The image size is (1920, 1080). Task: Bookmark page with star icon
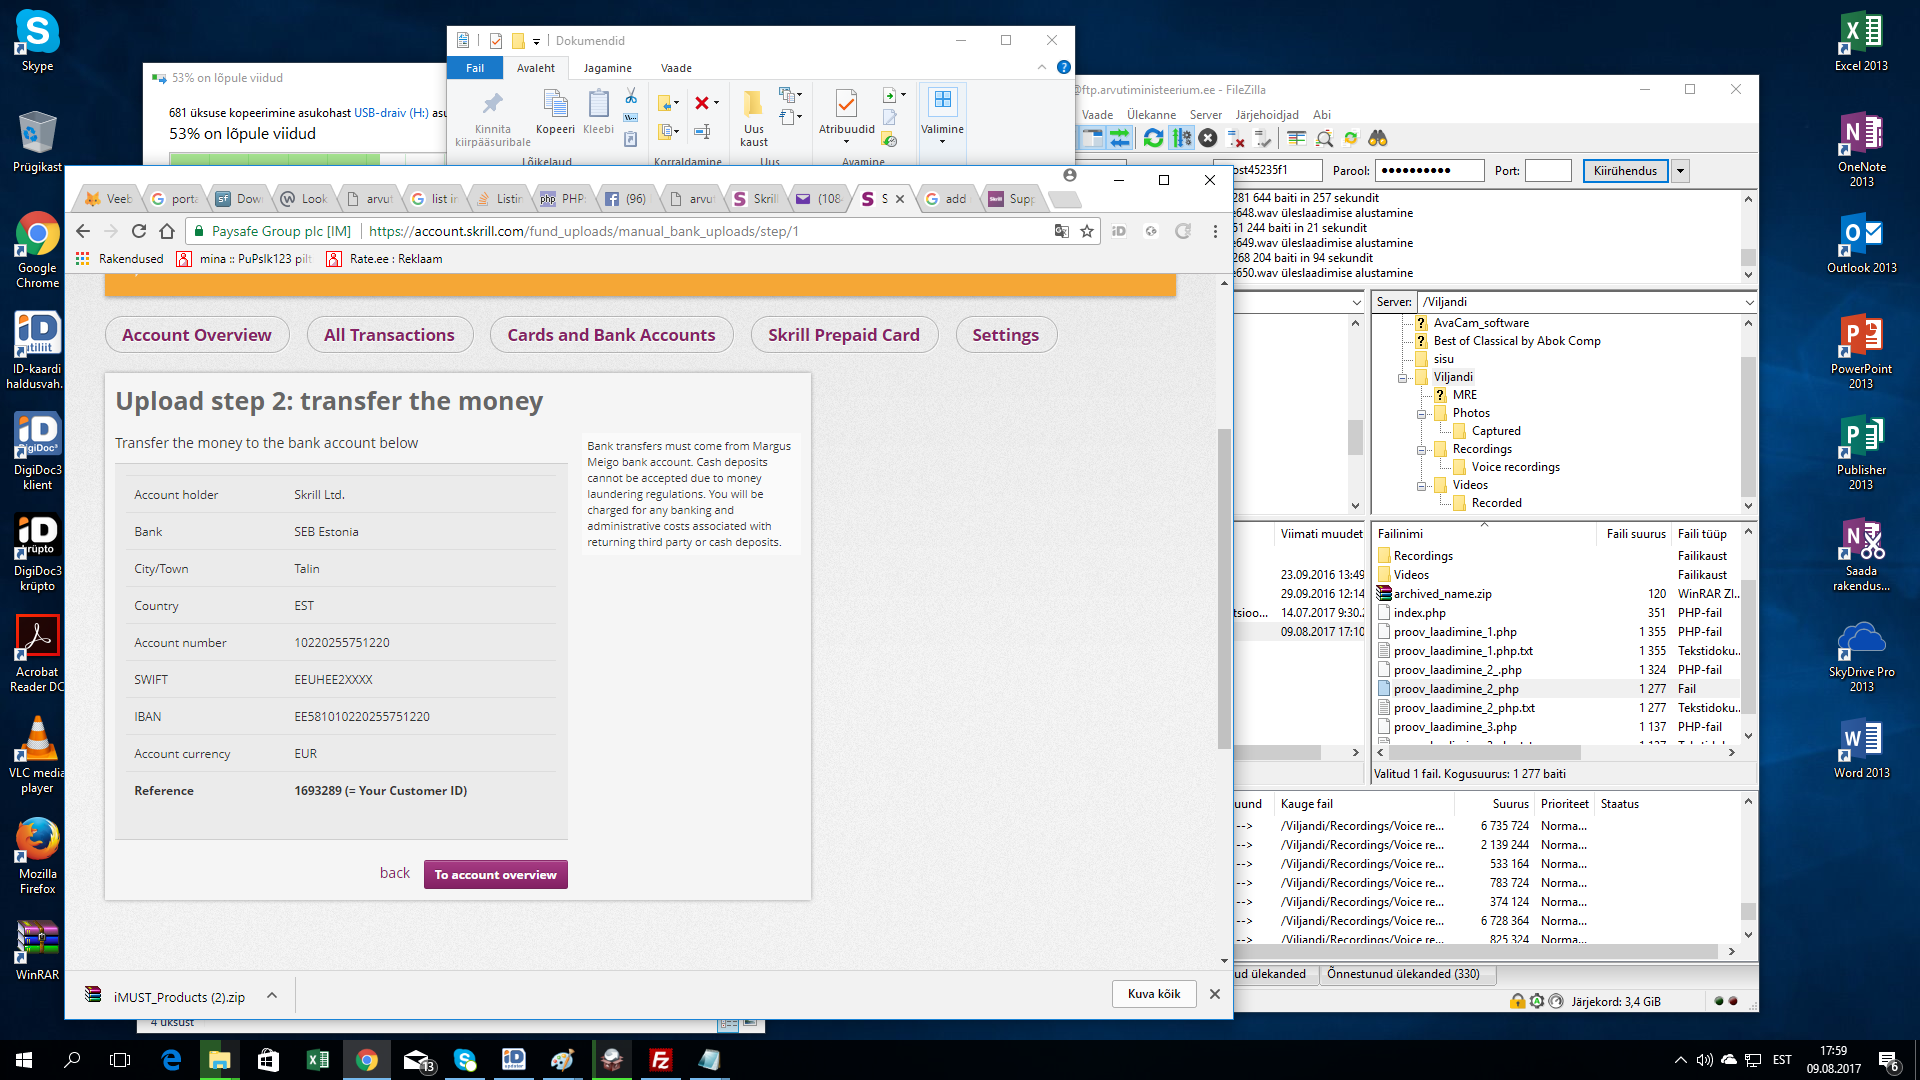click(x=1087, y=231)
